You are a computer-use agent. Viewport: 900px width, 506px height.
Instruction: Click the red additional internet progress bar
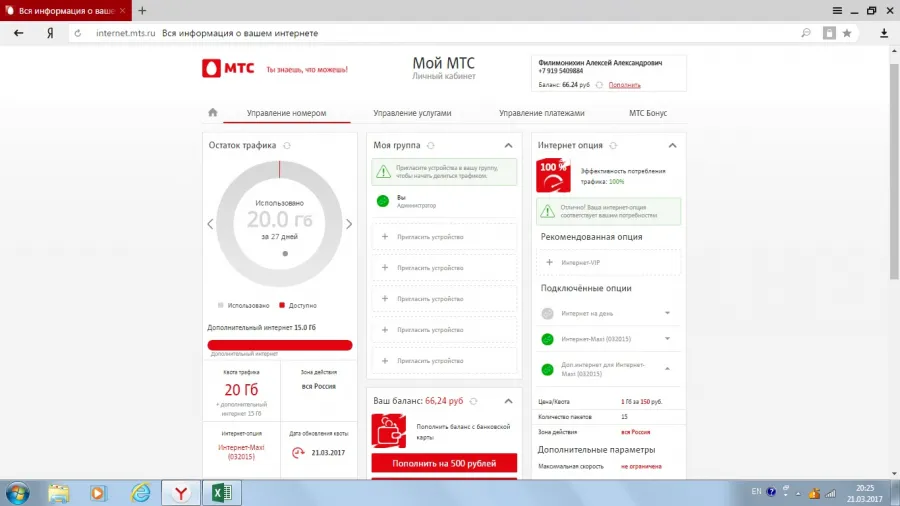280,345
